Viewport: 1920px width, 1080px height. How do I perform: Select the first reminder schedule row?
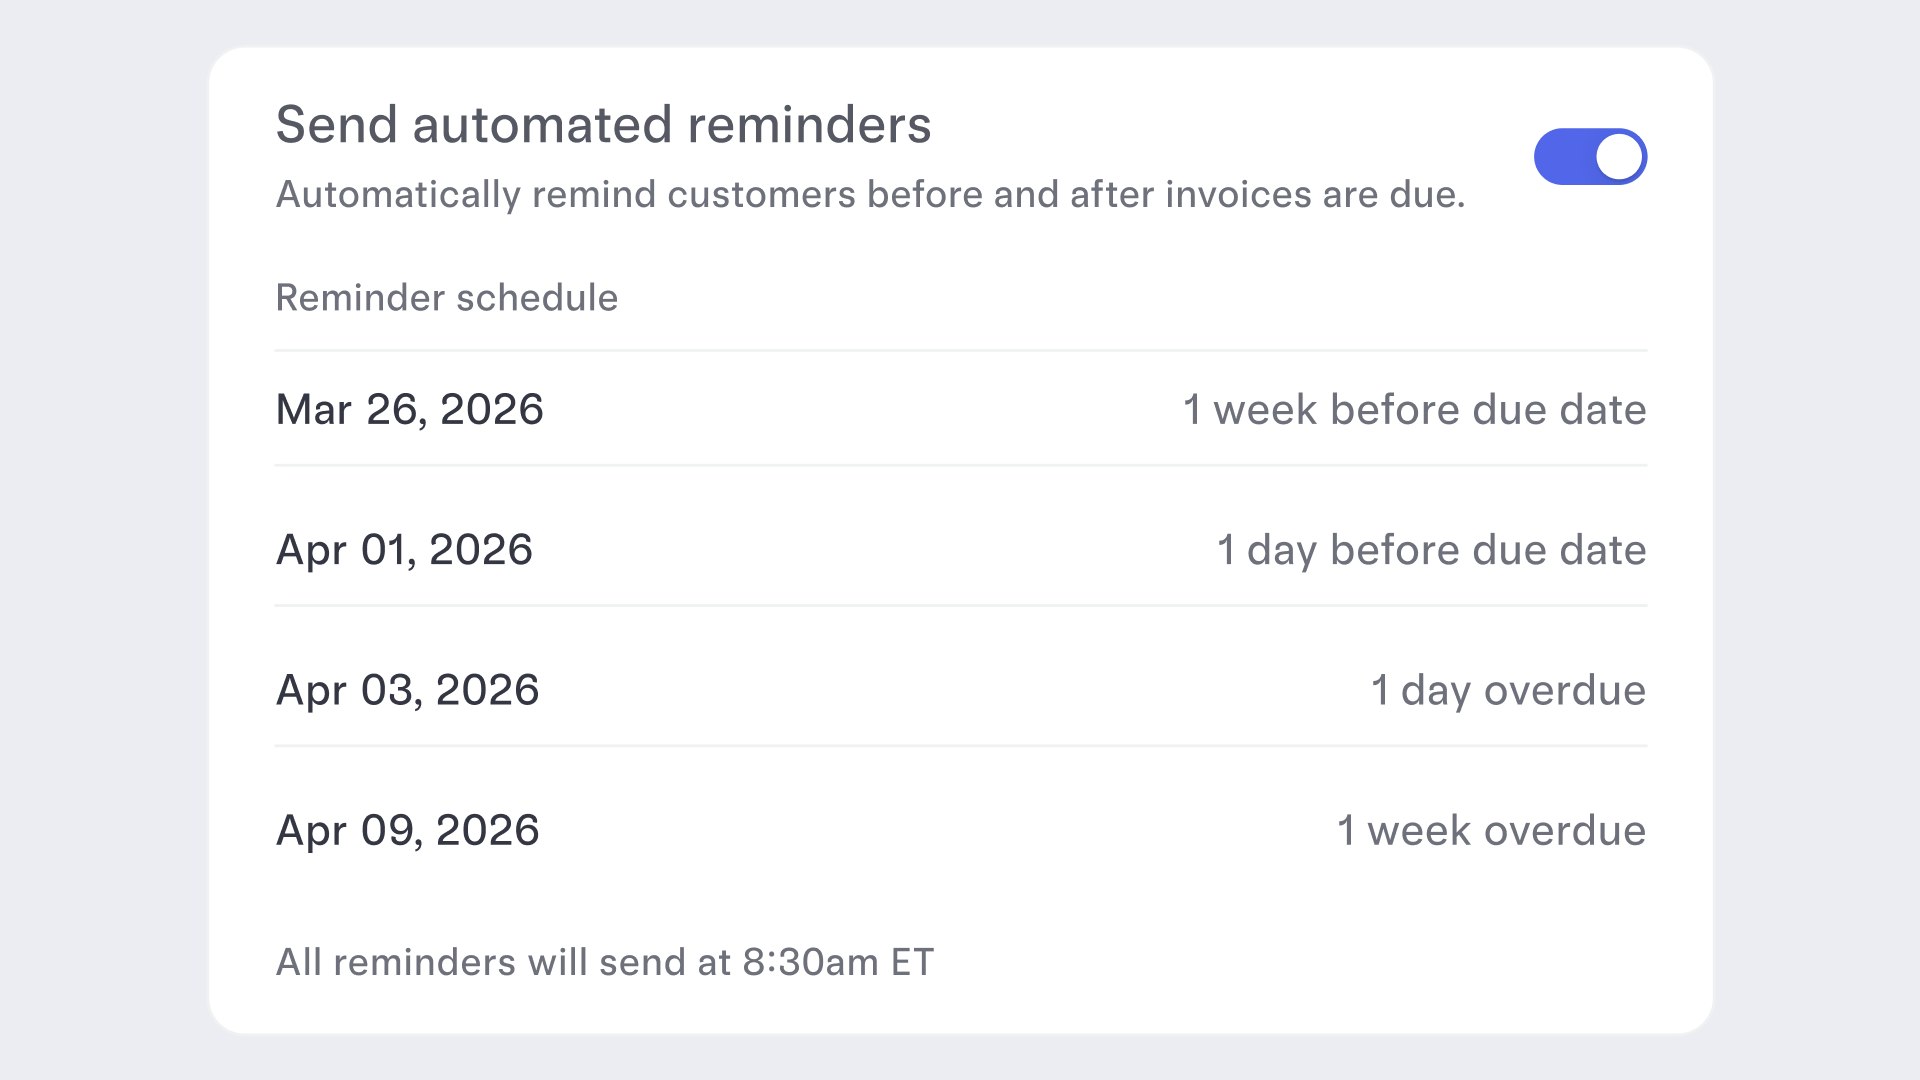click(960, 409)
